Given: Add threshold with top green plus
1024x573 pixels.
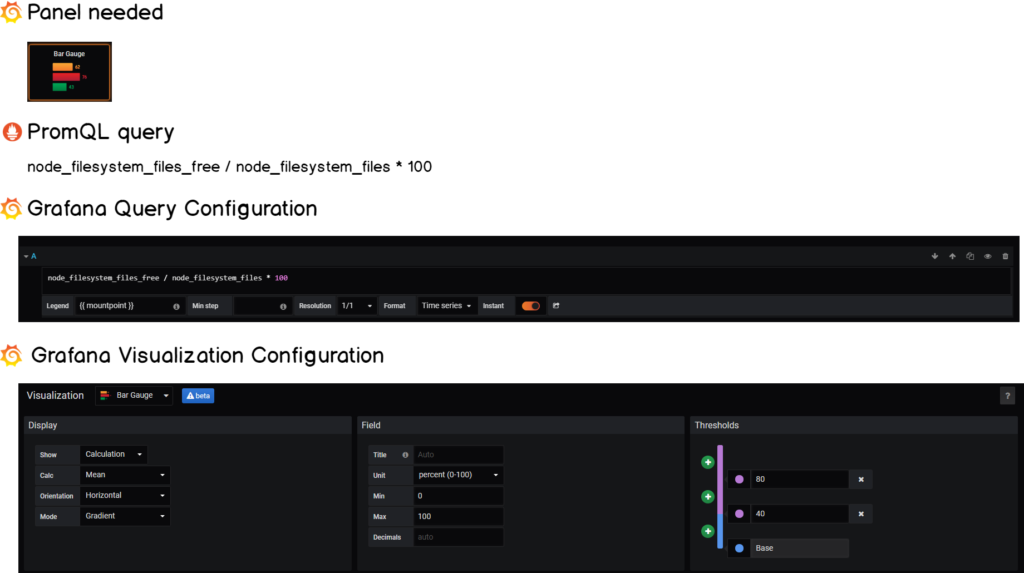Looking at the screenshot, I should [x=707, y=463].
